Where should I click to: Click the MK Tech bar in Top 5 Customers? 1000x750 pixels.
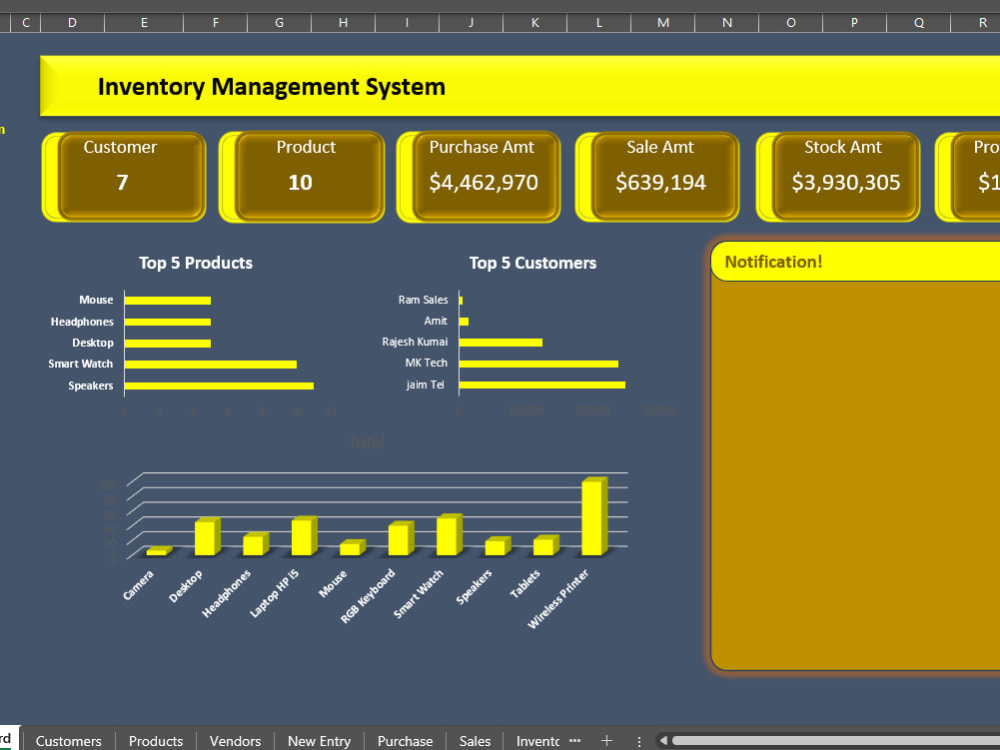(539, 364)
